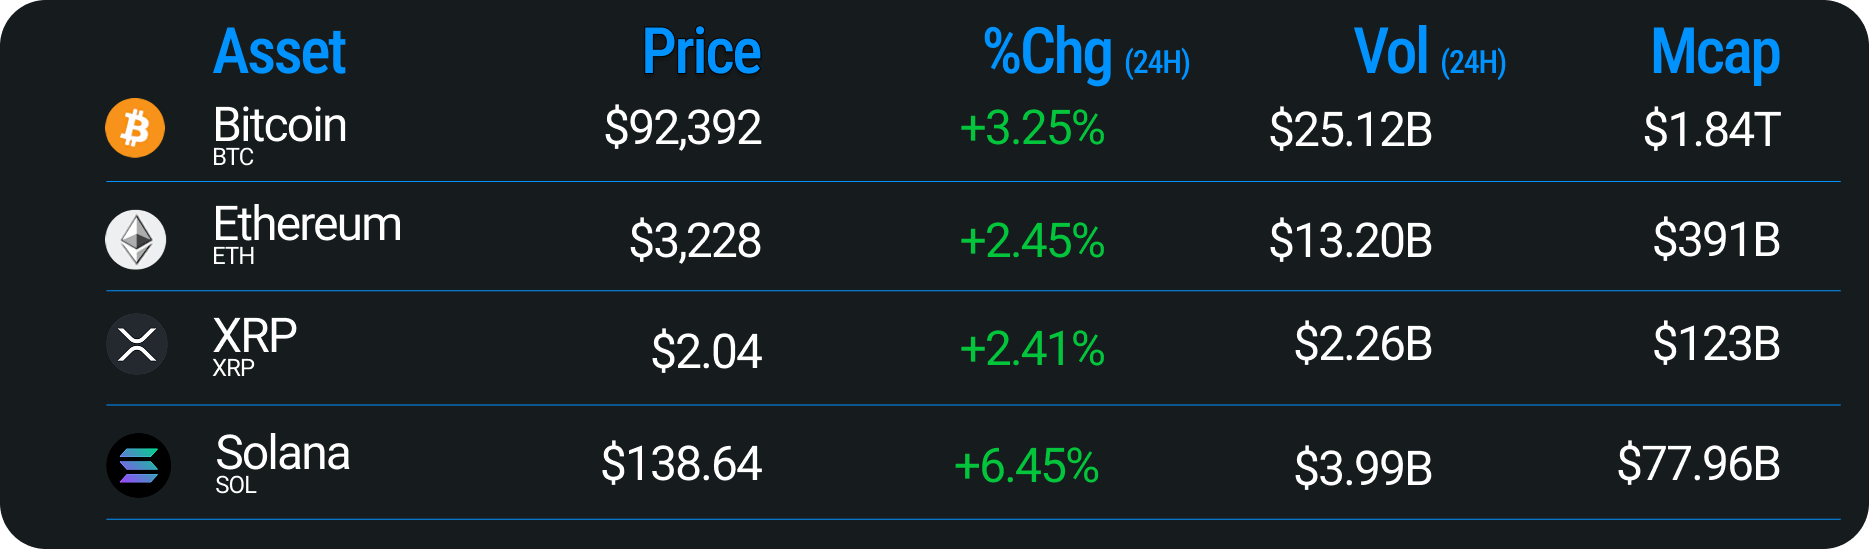
Task: Click Bitcoin's $1.84T market cap
Action: [x=1711, y=130]
